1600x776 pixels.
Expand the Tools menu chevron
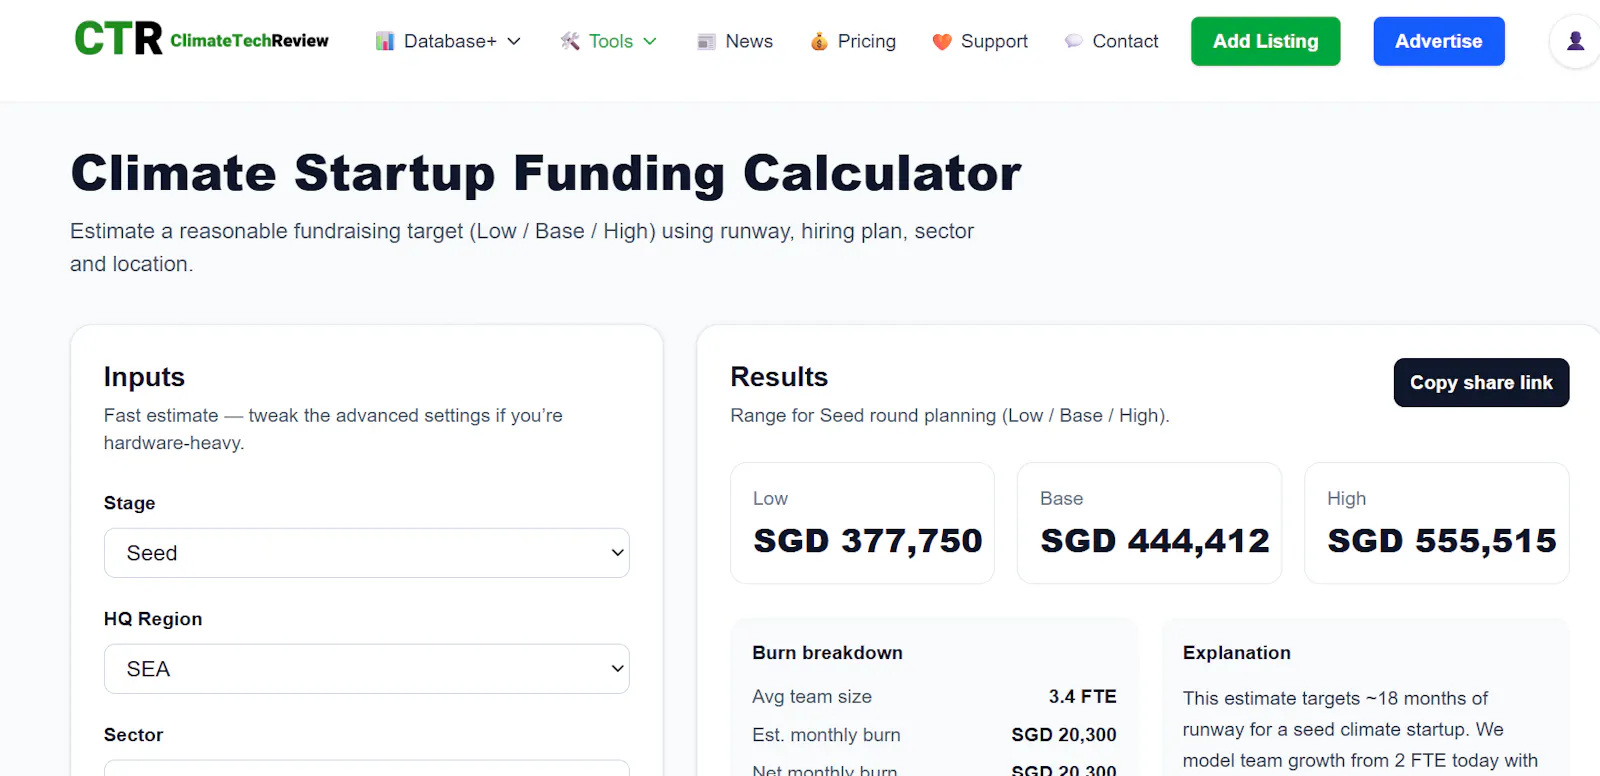[x=650, y=41]
